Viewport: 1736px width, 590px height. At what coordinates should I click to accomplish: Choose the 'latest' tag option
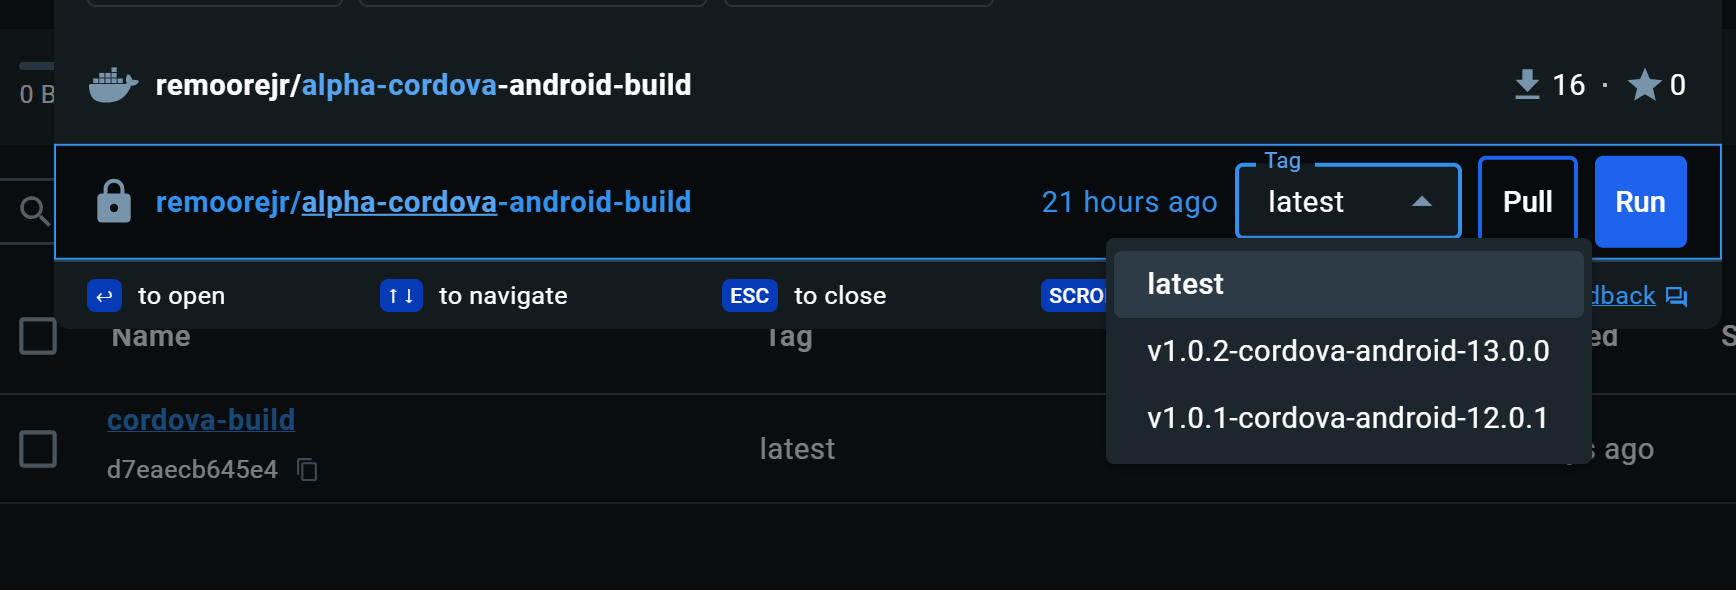click(x=1185, y=284)
